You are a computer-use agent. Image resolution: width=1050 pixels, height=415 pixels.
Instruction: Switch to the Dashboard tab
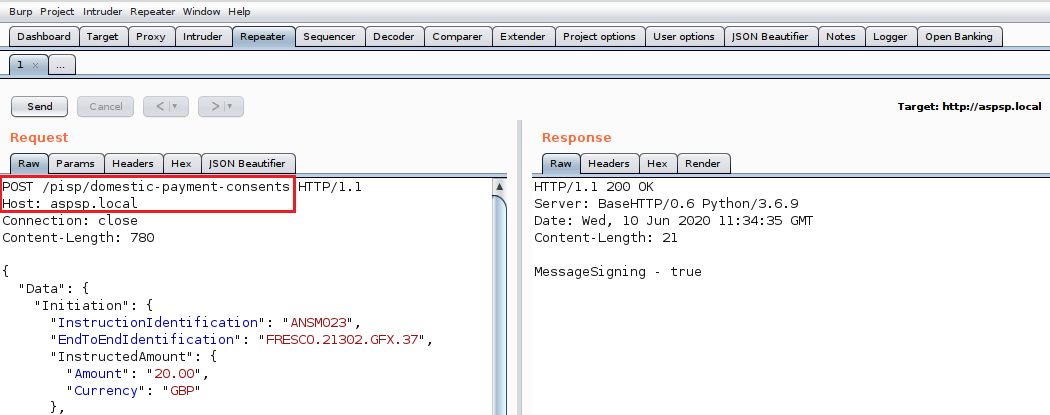pos(44,37)
